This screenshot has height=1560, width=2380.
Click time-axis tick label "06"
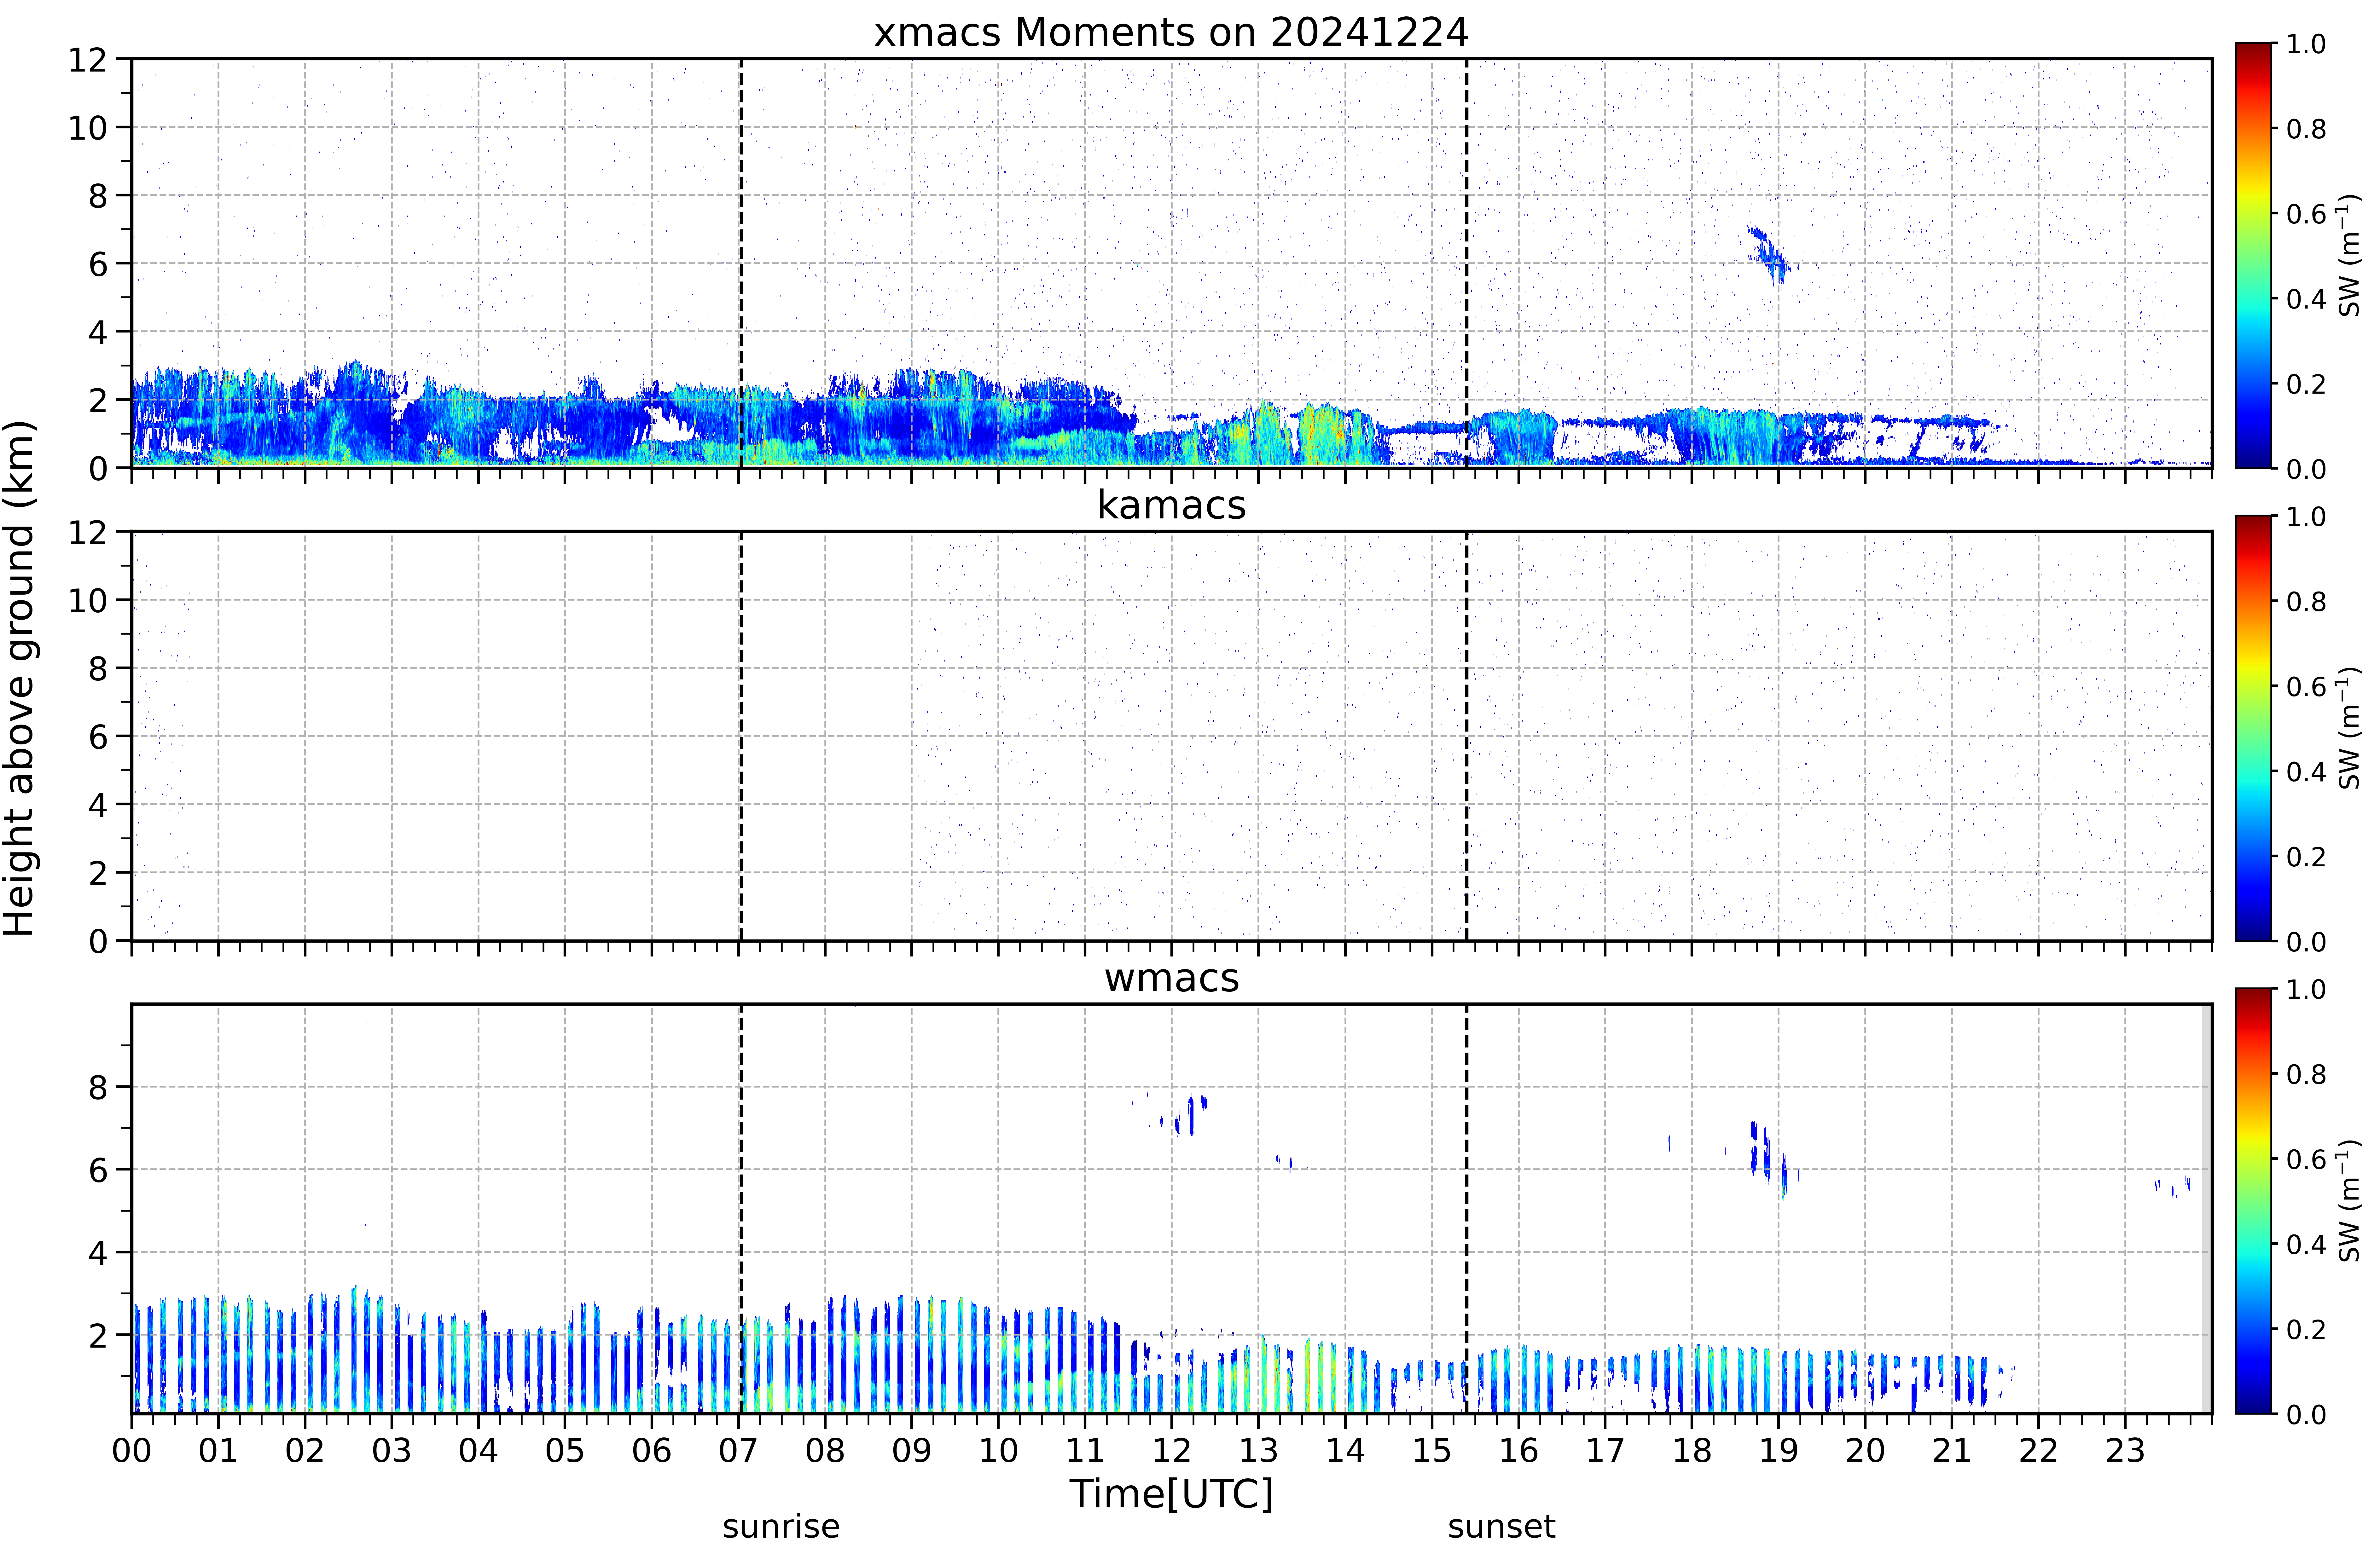(x=652, y=1451)
